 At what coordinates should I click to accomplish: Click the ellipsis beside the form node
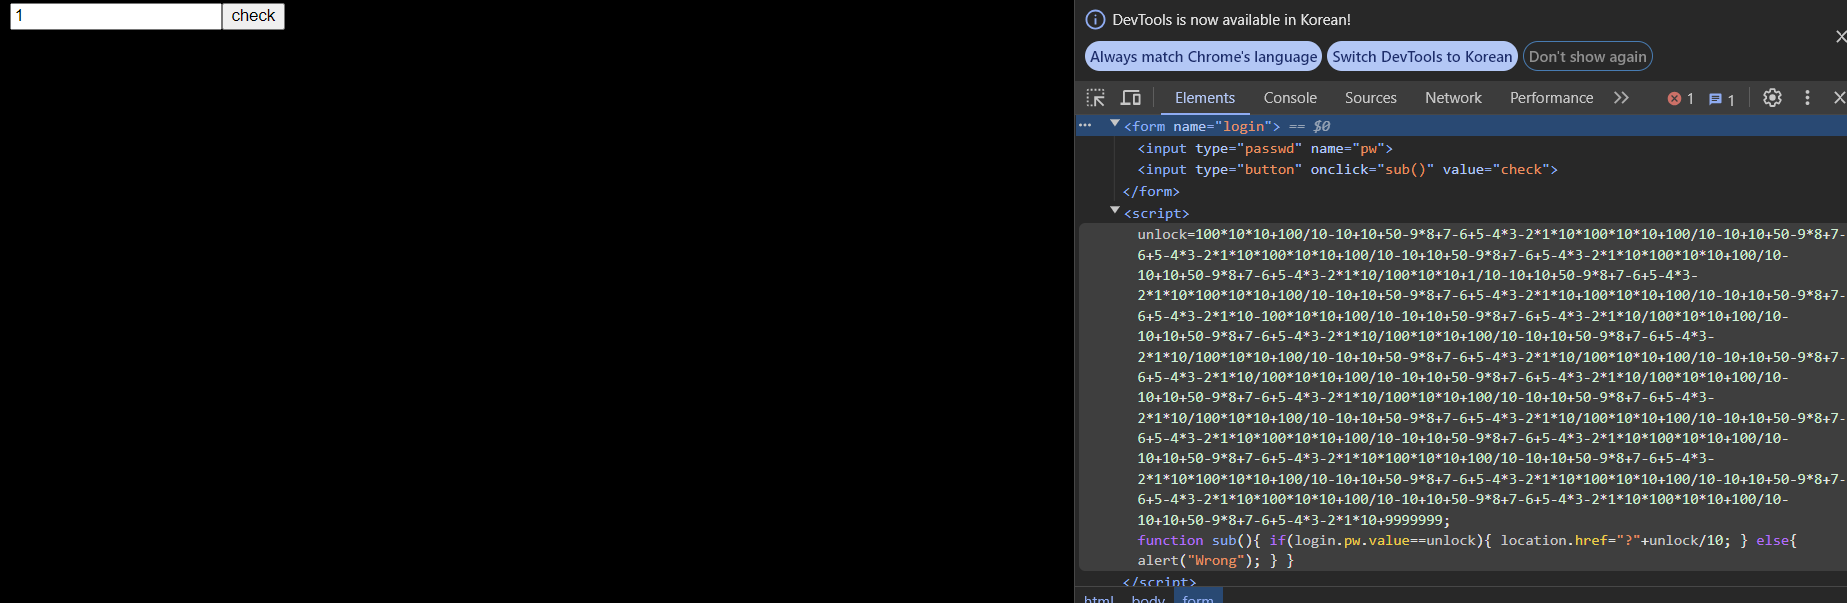(1085, 126)
